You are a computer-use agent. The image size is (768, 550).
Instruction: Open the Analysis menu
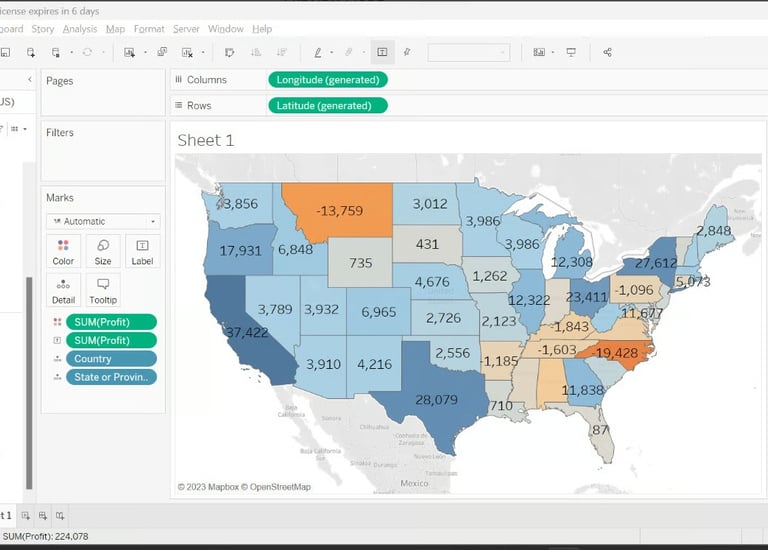pos(80,29)
